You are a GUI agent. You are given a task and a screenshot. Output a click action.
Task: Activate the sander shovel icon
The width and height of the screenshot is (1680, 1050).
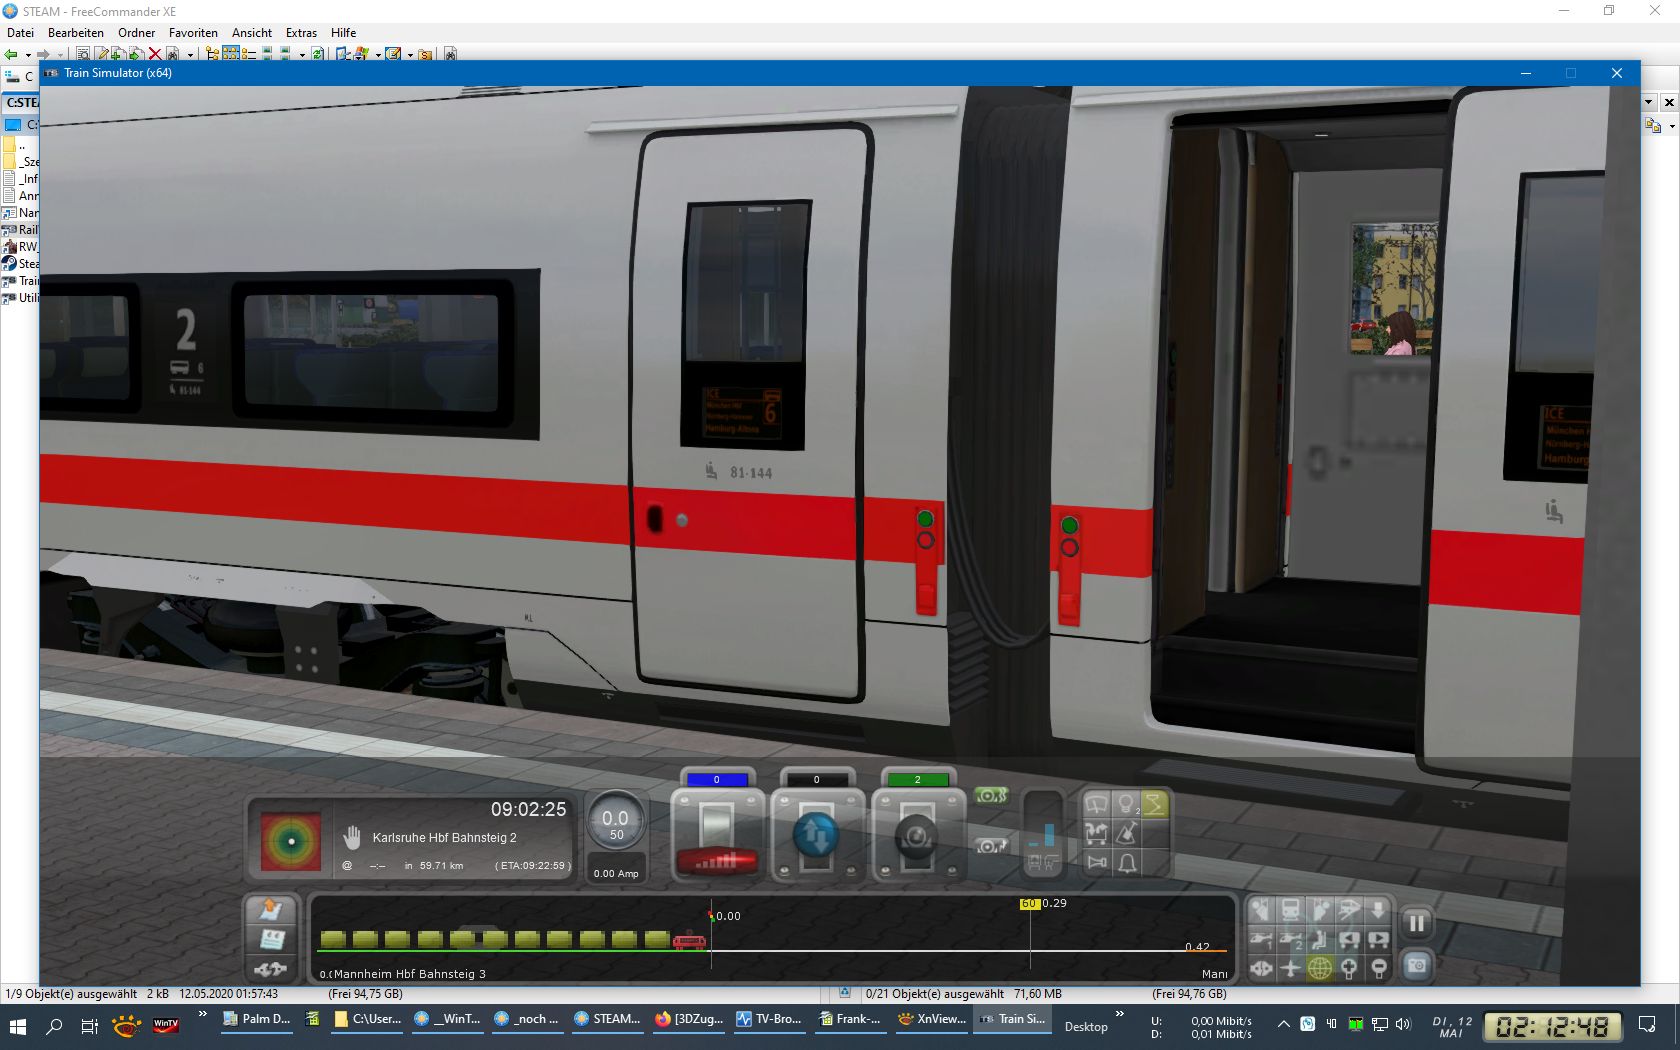point(1127,834)
